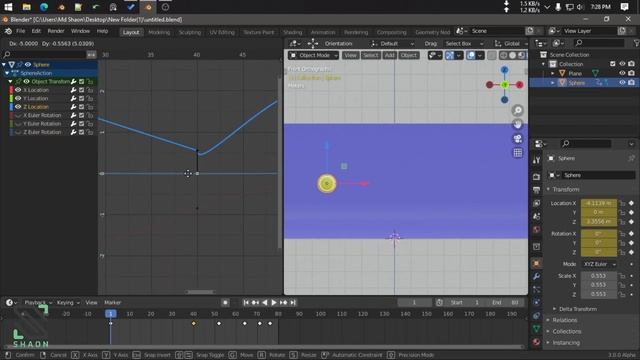
Task: Click the viewport pan hand icon
Action: coord(518,124)
